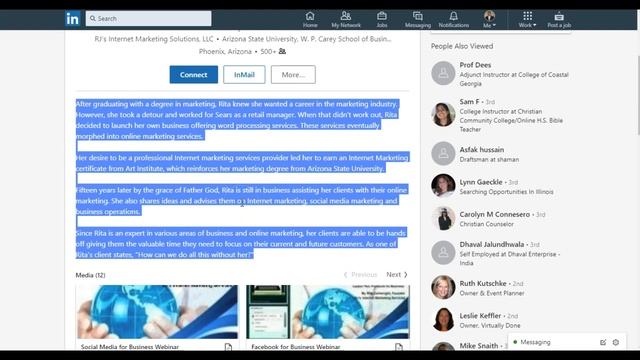Go to Next media items
Image resolution: width=640 pixels, height=360 pixels.
(397, 275)
